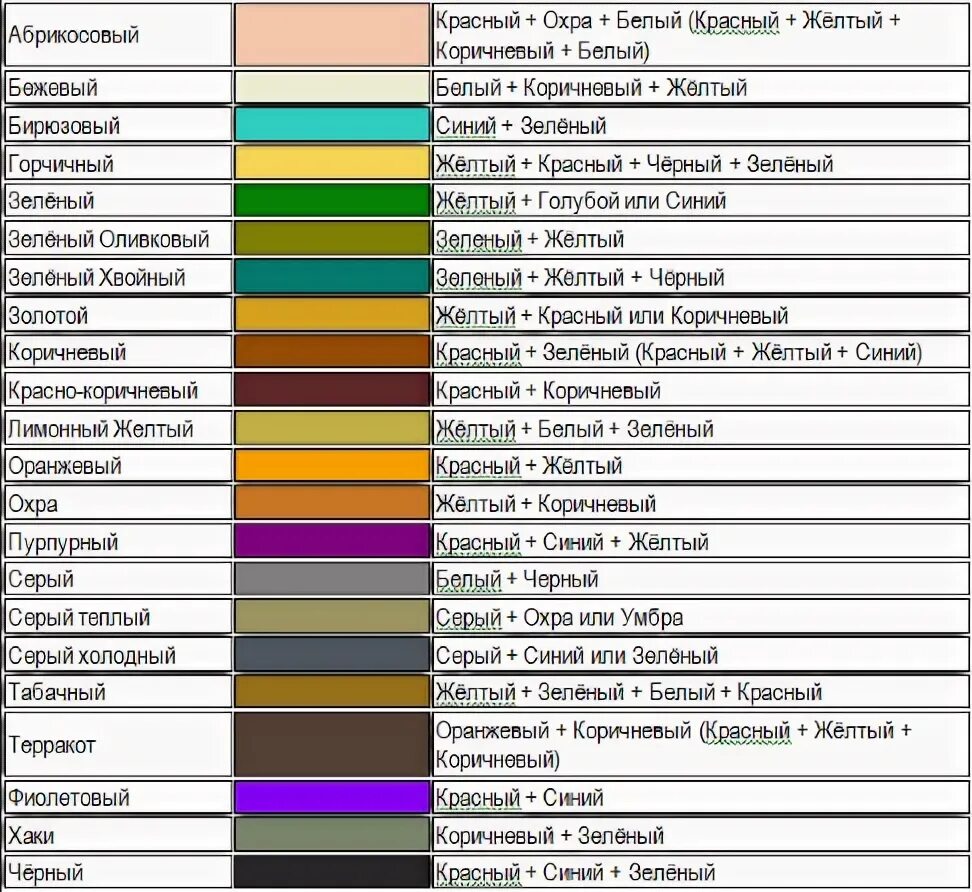Click the Терракот name cell
This screenshot has width=972, height=892.
118,744
